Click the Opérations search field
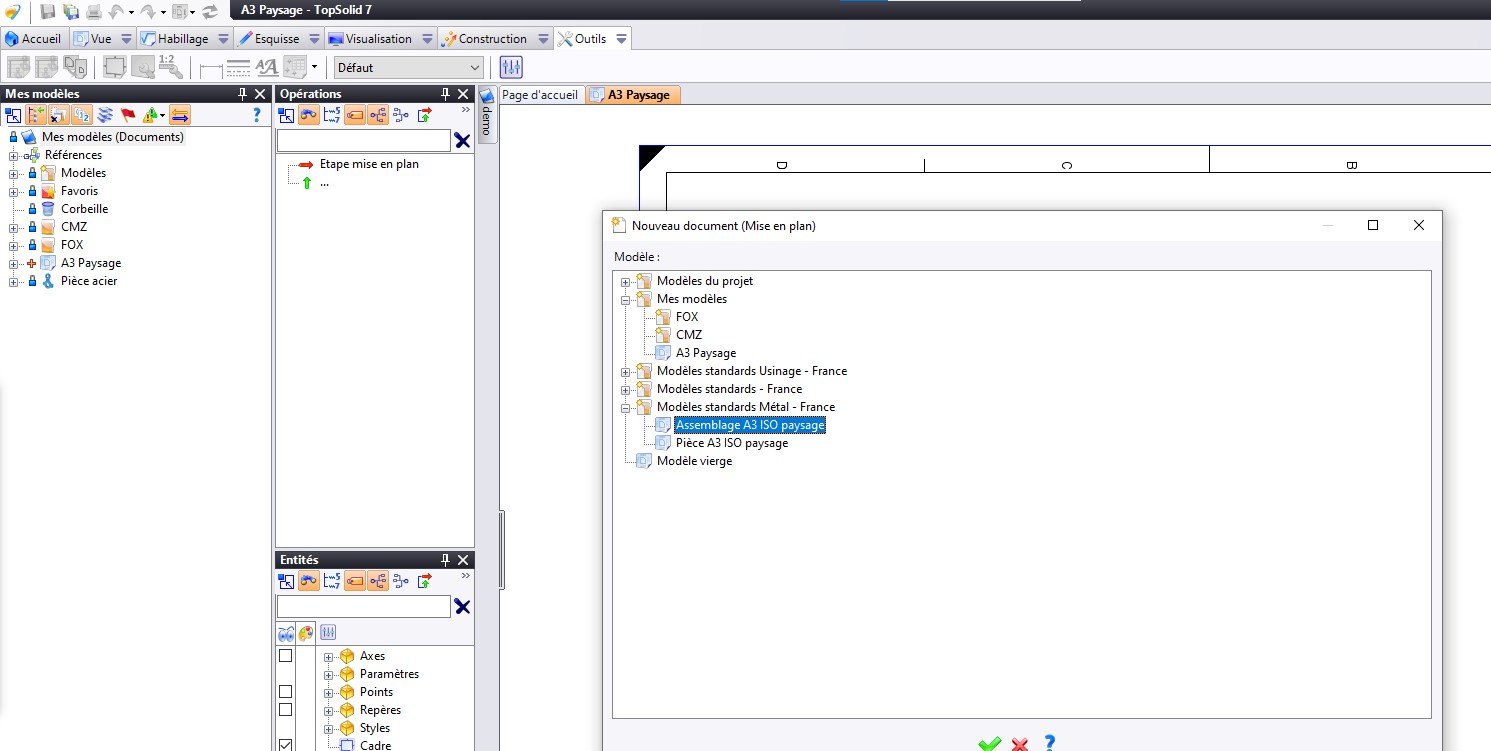Viewport: 1491px width, 751px height. pyautogui.click(x=364, y=141)
